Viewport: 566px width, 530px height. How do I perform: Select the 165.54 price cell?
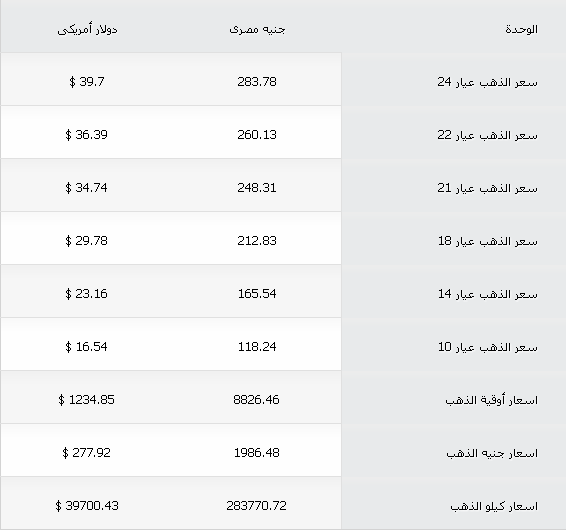tap(257, 294)
